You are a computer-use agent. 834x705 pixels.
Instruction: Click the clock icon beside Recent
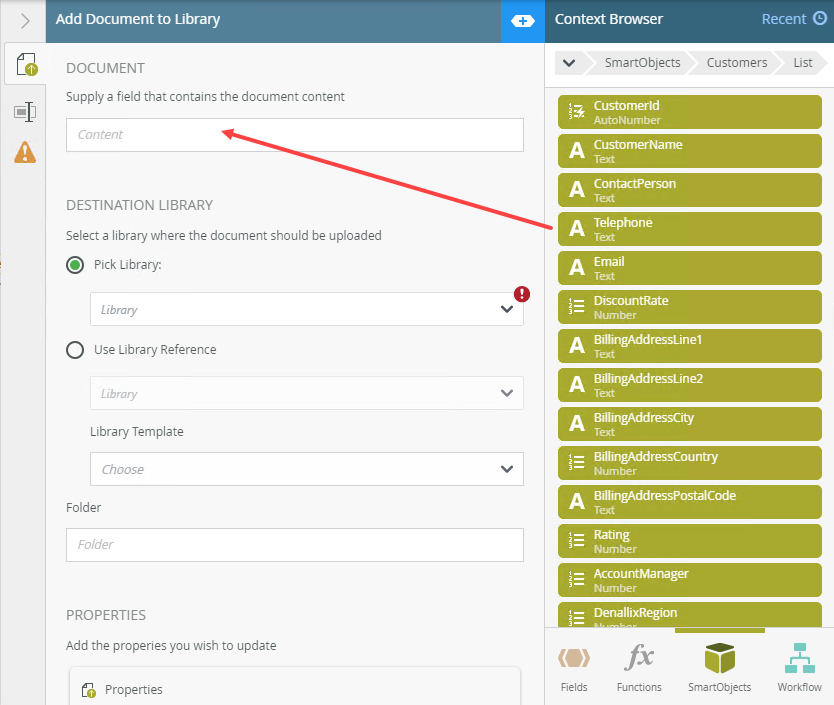pos(820,19)
